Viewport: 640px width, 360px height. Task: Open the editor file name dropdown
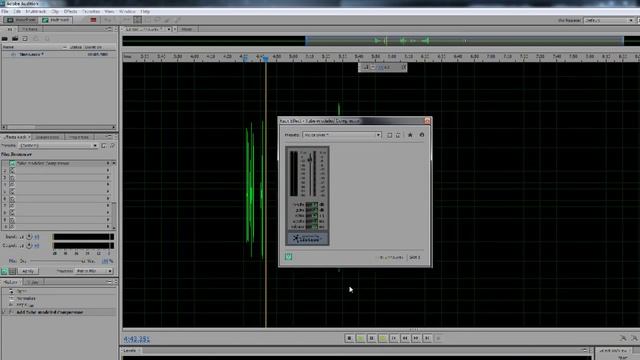(x=169, y=29)
